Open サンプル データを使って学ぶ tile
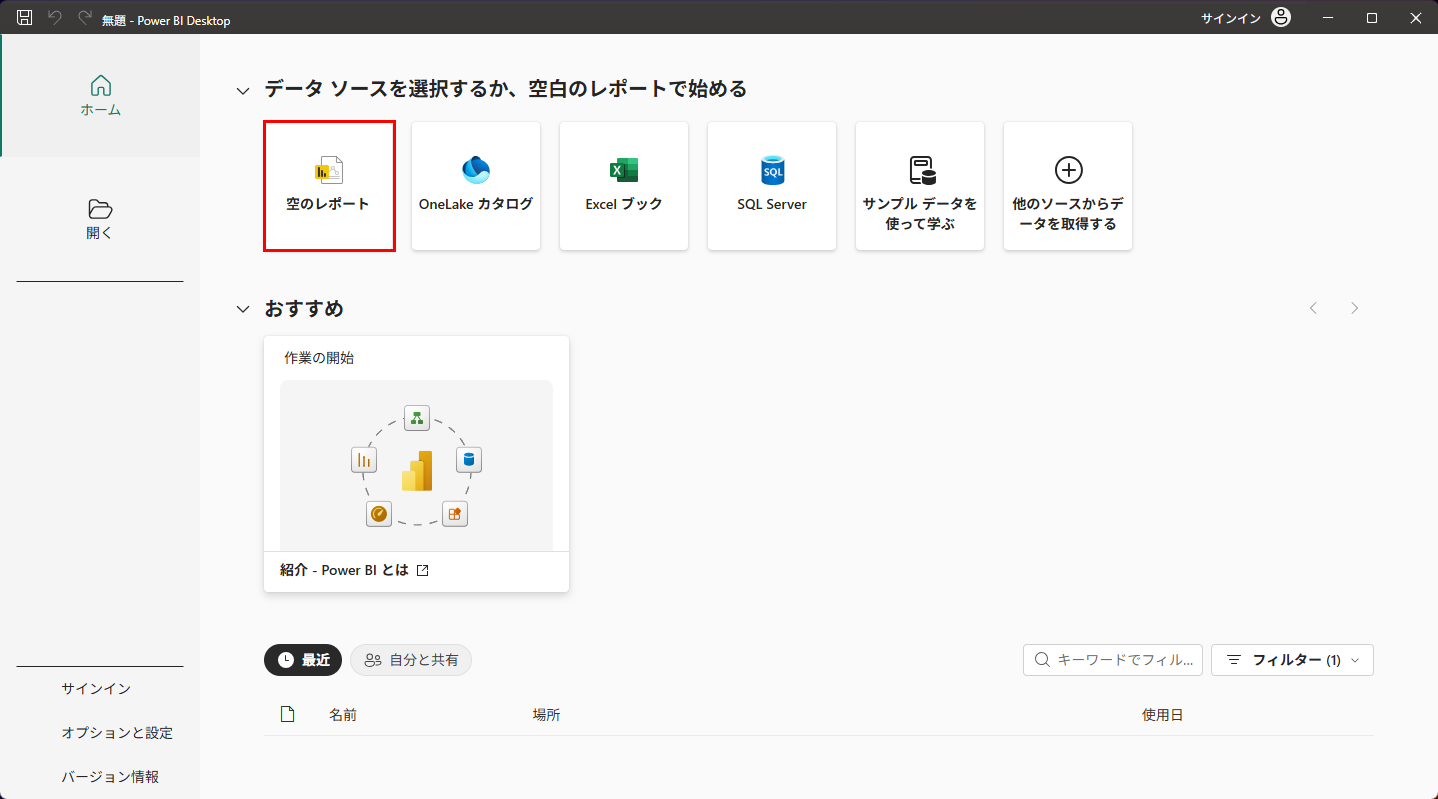The height and width of the screenshot is (799, 1438). (x=920, y=186)
